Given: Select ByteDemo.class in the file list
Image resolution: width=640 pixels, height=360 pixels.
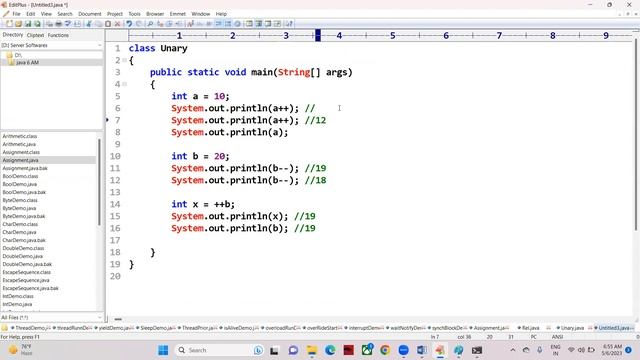Looking at the screenshot, I should [20, 200].
